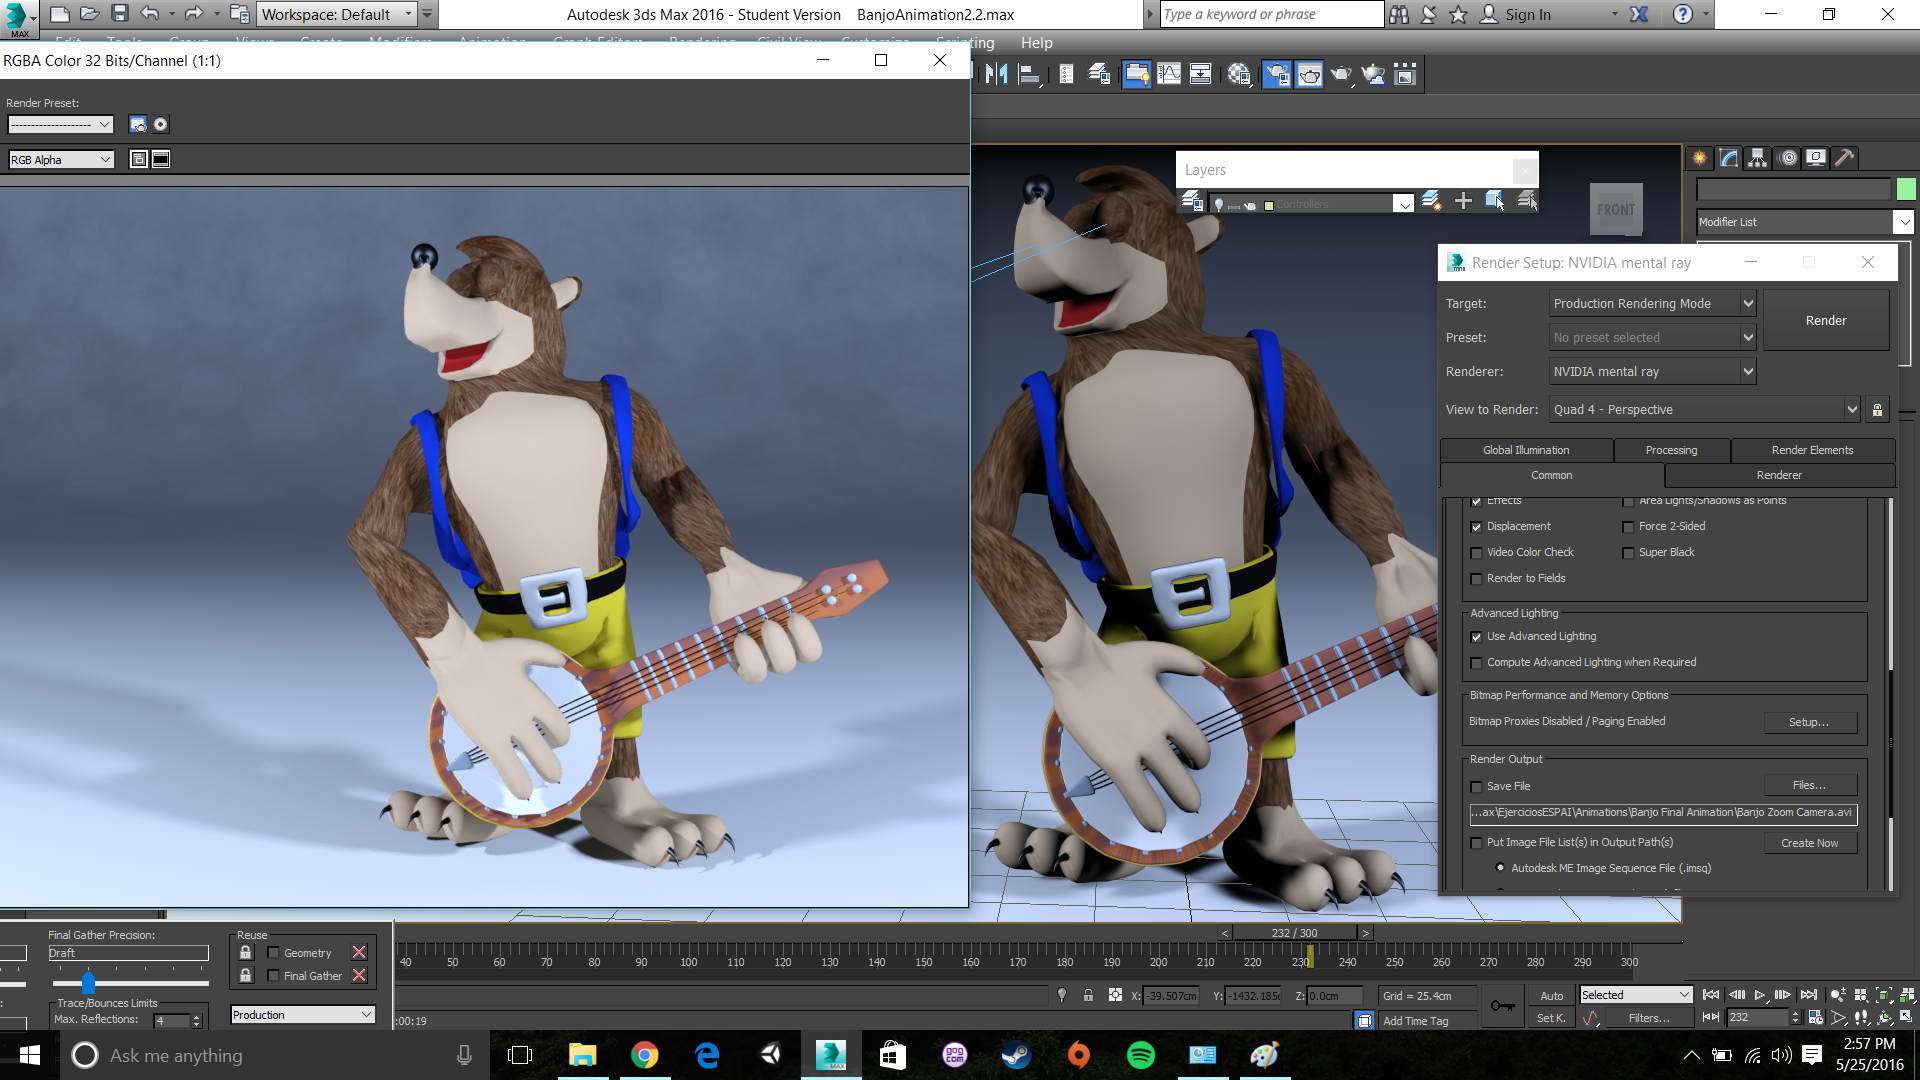Click the Mirror tool icon

pyautogui.click(x=996, y=74)
